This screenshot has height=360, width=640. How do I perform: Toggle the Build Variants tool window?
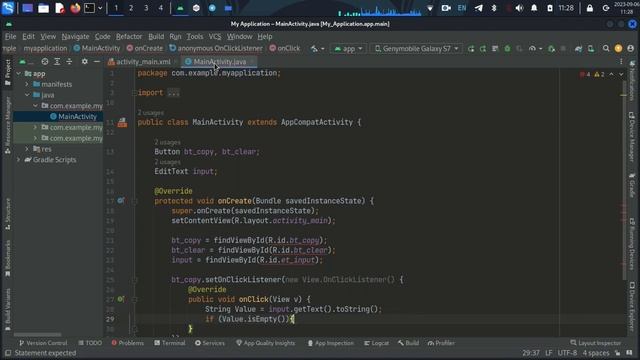click(7, 309)
